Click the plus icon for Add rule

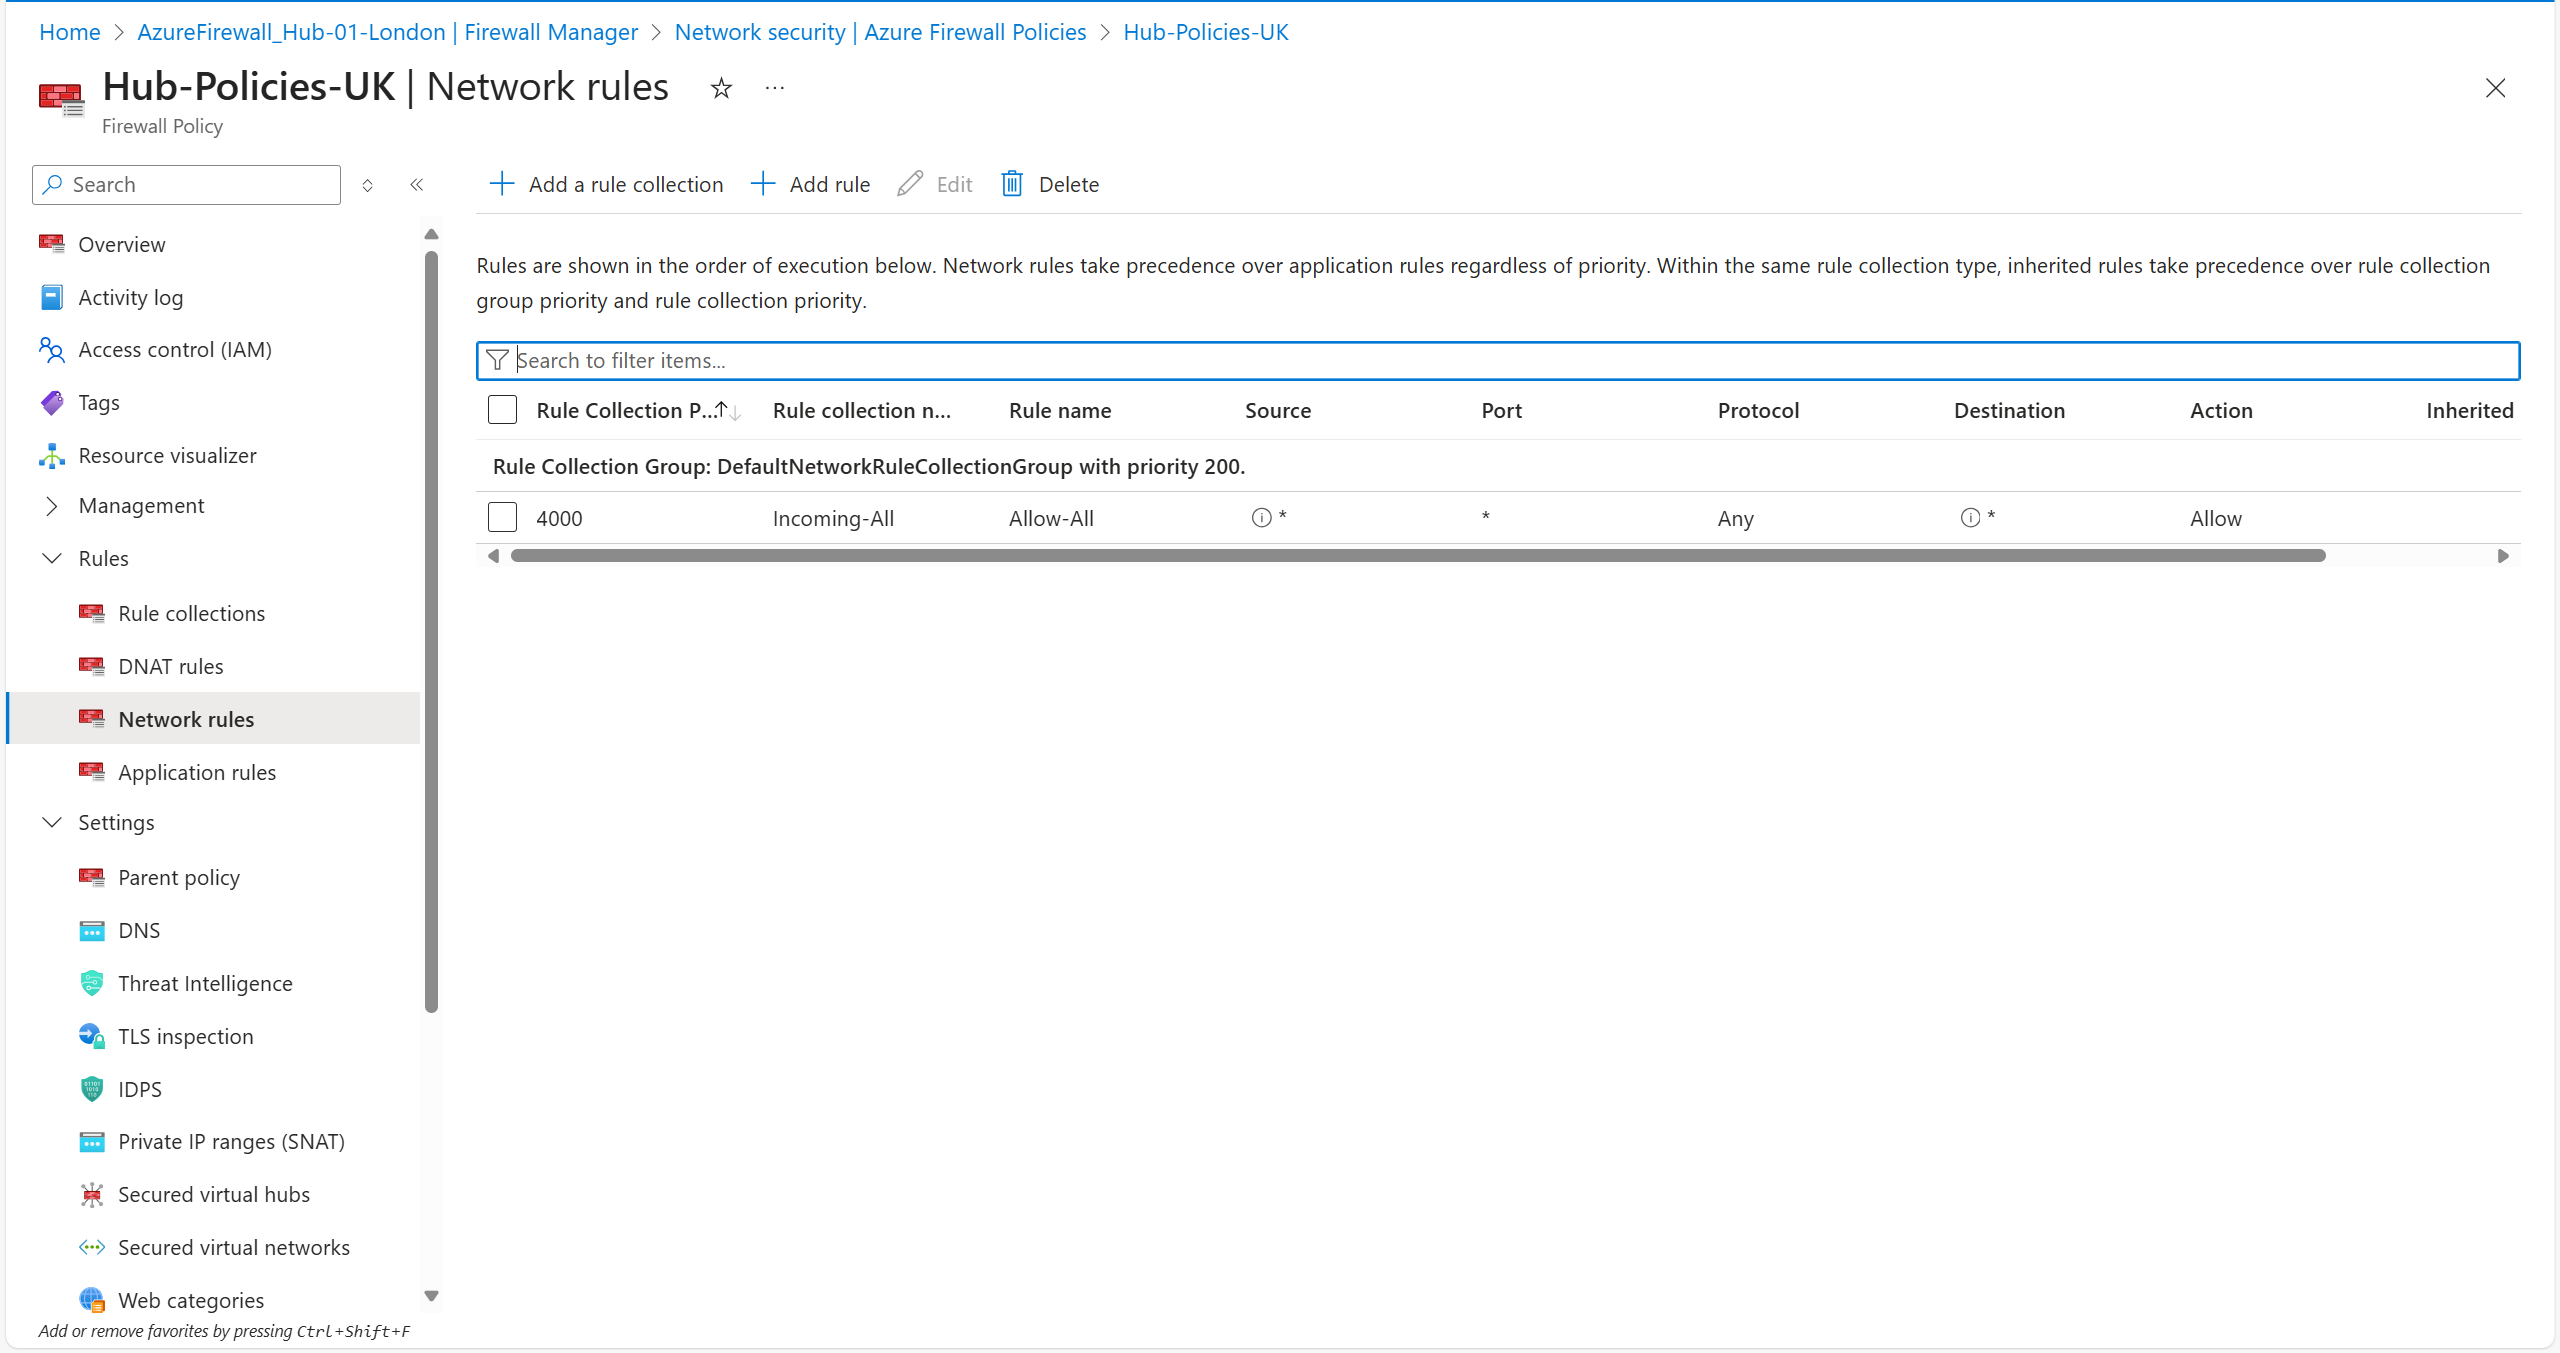point(763,184)
